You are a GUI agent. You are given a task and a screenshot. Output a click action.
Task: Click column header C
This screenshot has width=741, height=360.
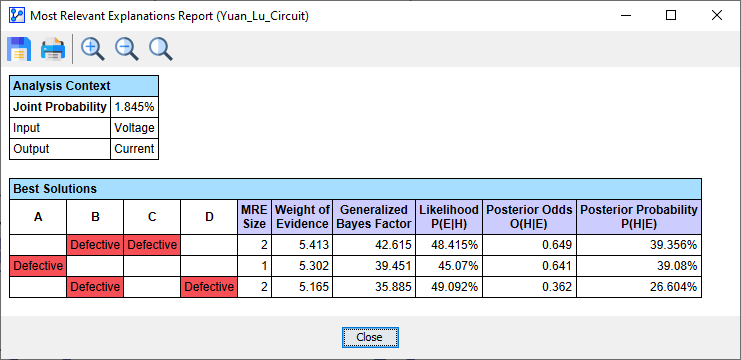point(152,217)
